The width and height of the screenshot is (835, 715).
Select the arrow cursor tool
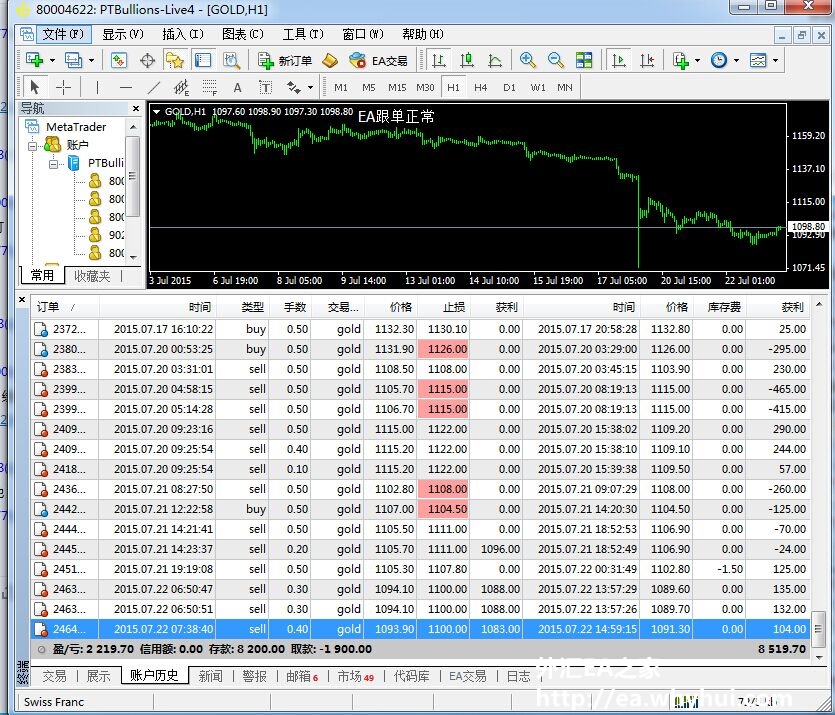[x=35, y=87]
